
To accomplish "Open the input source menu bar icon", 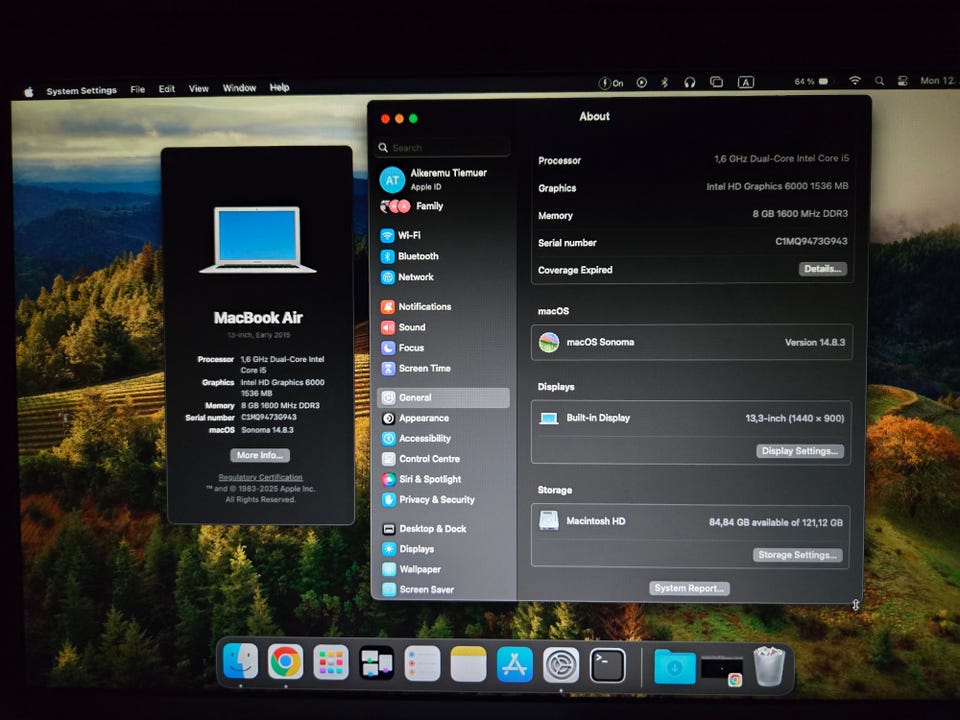I will [746, 82].
